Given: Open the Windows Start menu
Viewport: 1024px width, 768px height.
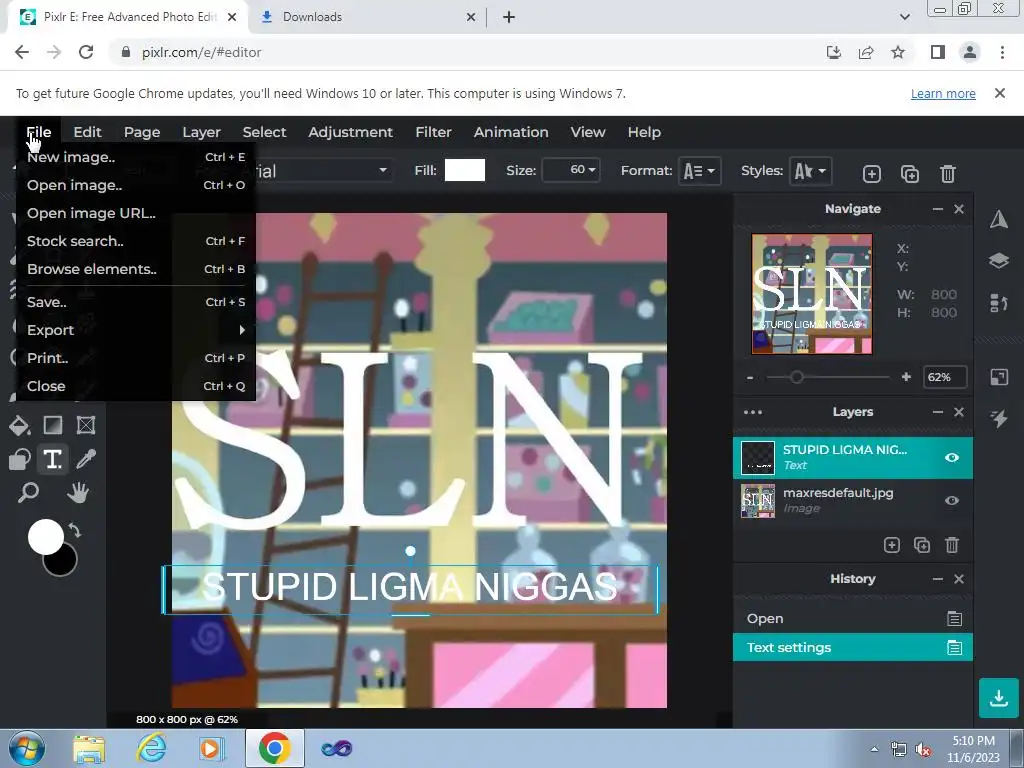Looking at the screenshot, I should (26, 748).
